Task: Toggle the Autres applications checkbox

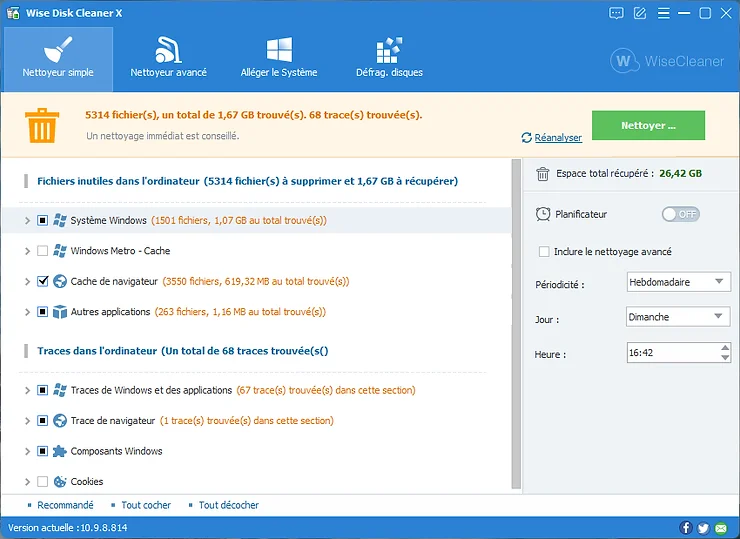Action: point(42,312)
